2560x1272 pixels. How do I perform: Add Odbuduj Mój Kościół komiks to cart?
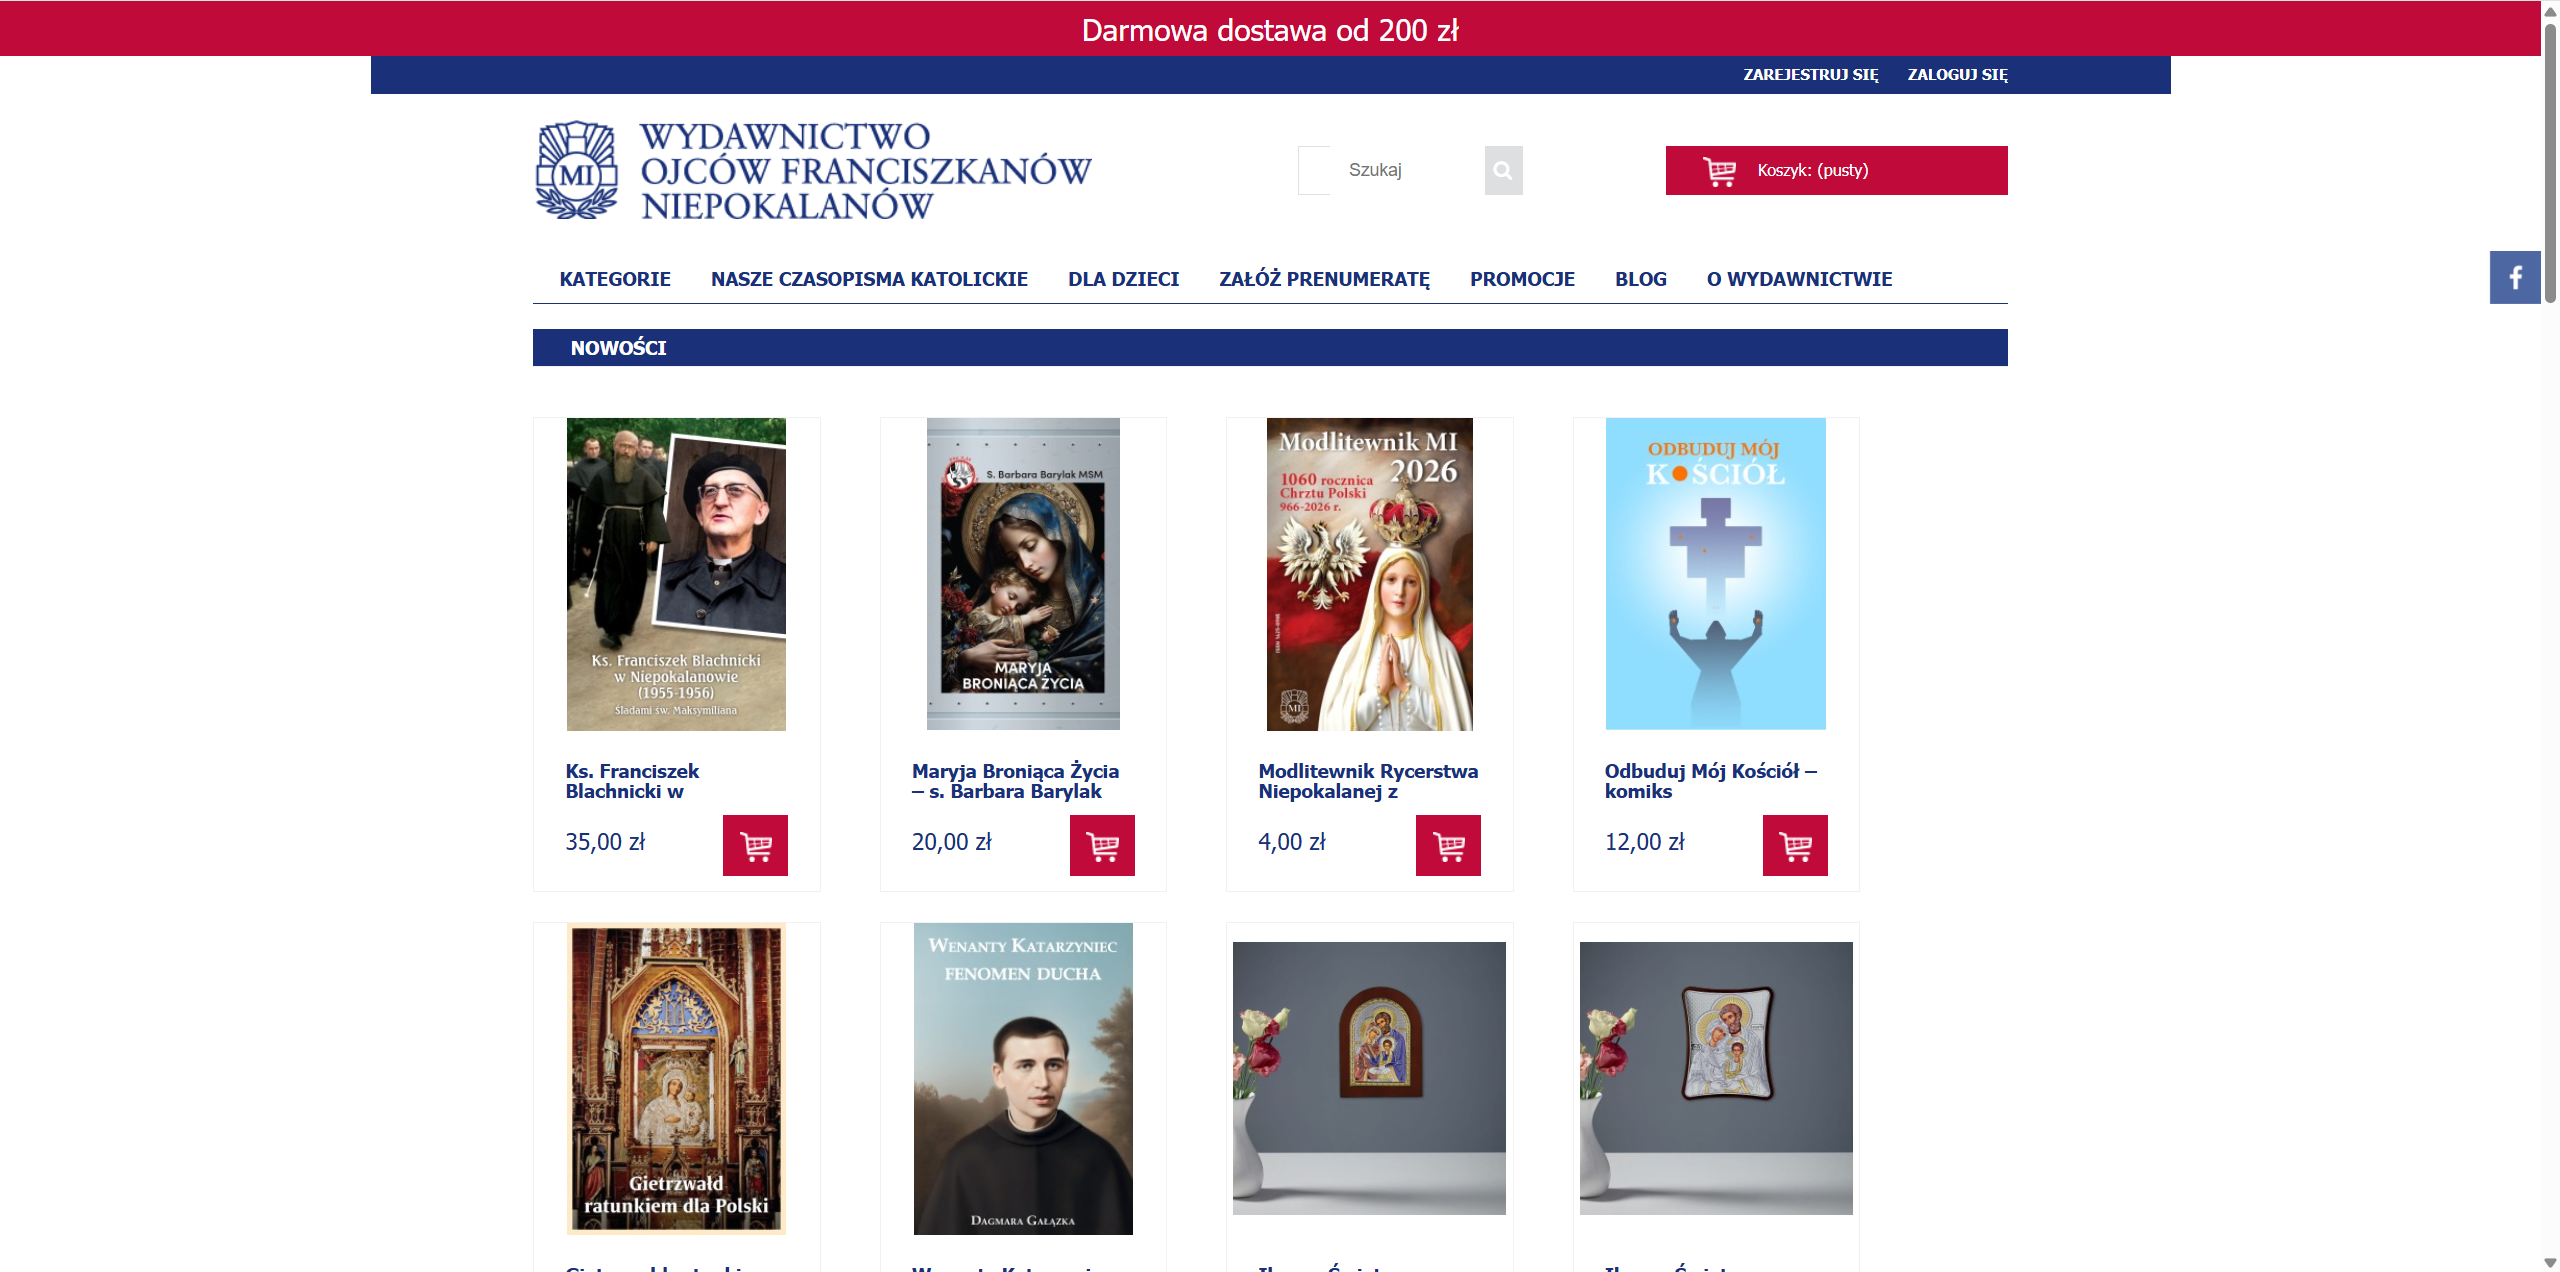pyautogui.click(x=1795, y=846)
